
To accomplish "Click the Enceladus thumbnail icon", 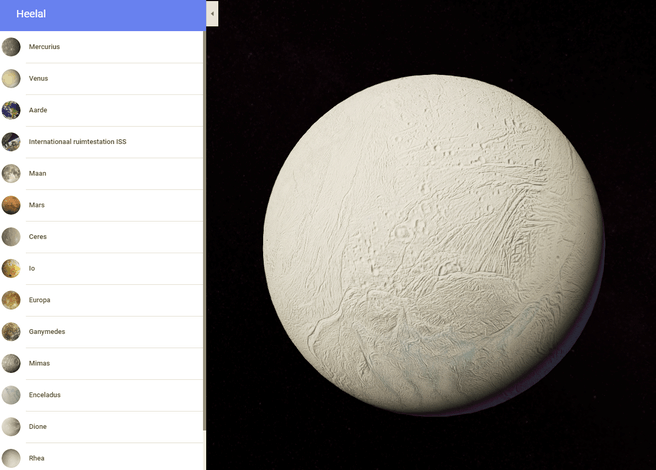I will tap(11, 395).
